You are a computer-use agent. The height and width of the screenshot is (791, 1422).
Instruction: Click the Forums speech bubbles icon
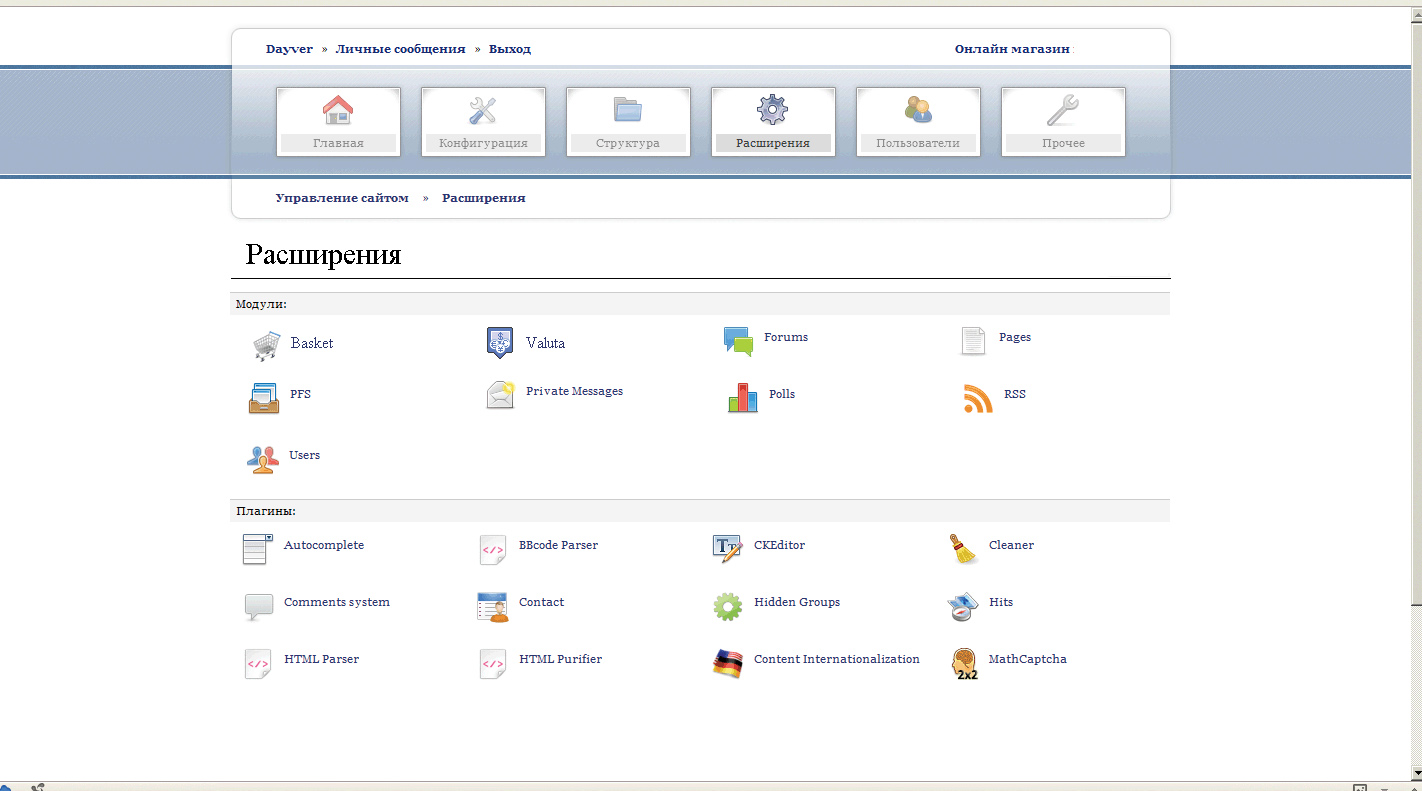coord(738,342)
